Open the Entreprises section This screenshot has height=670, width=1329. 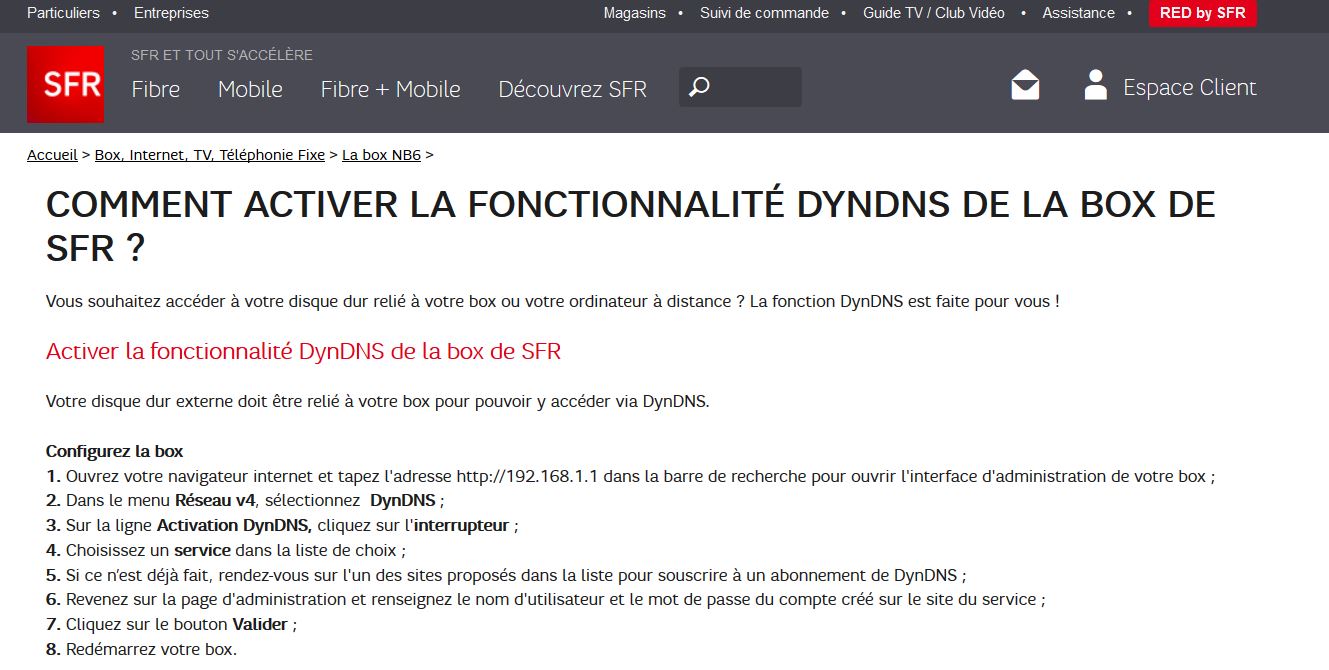(x=171, y=13)
